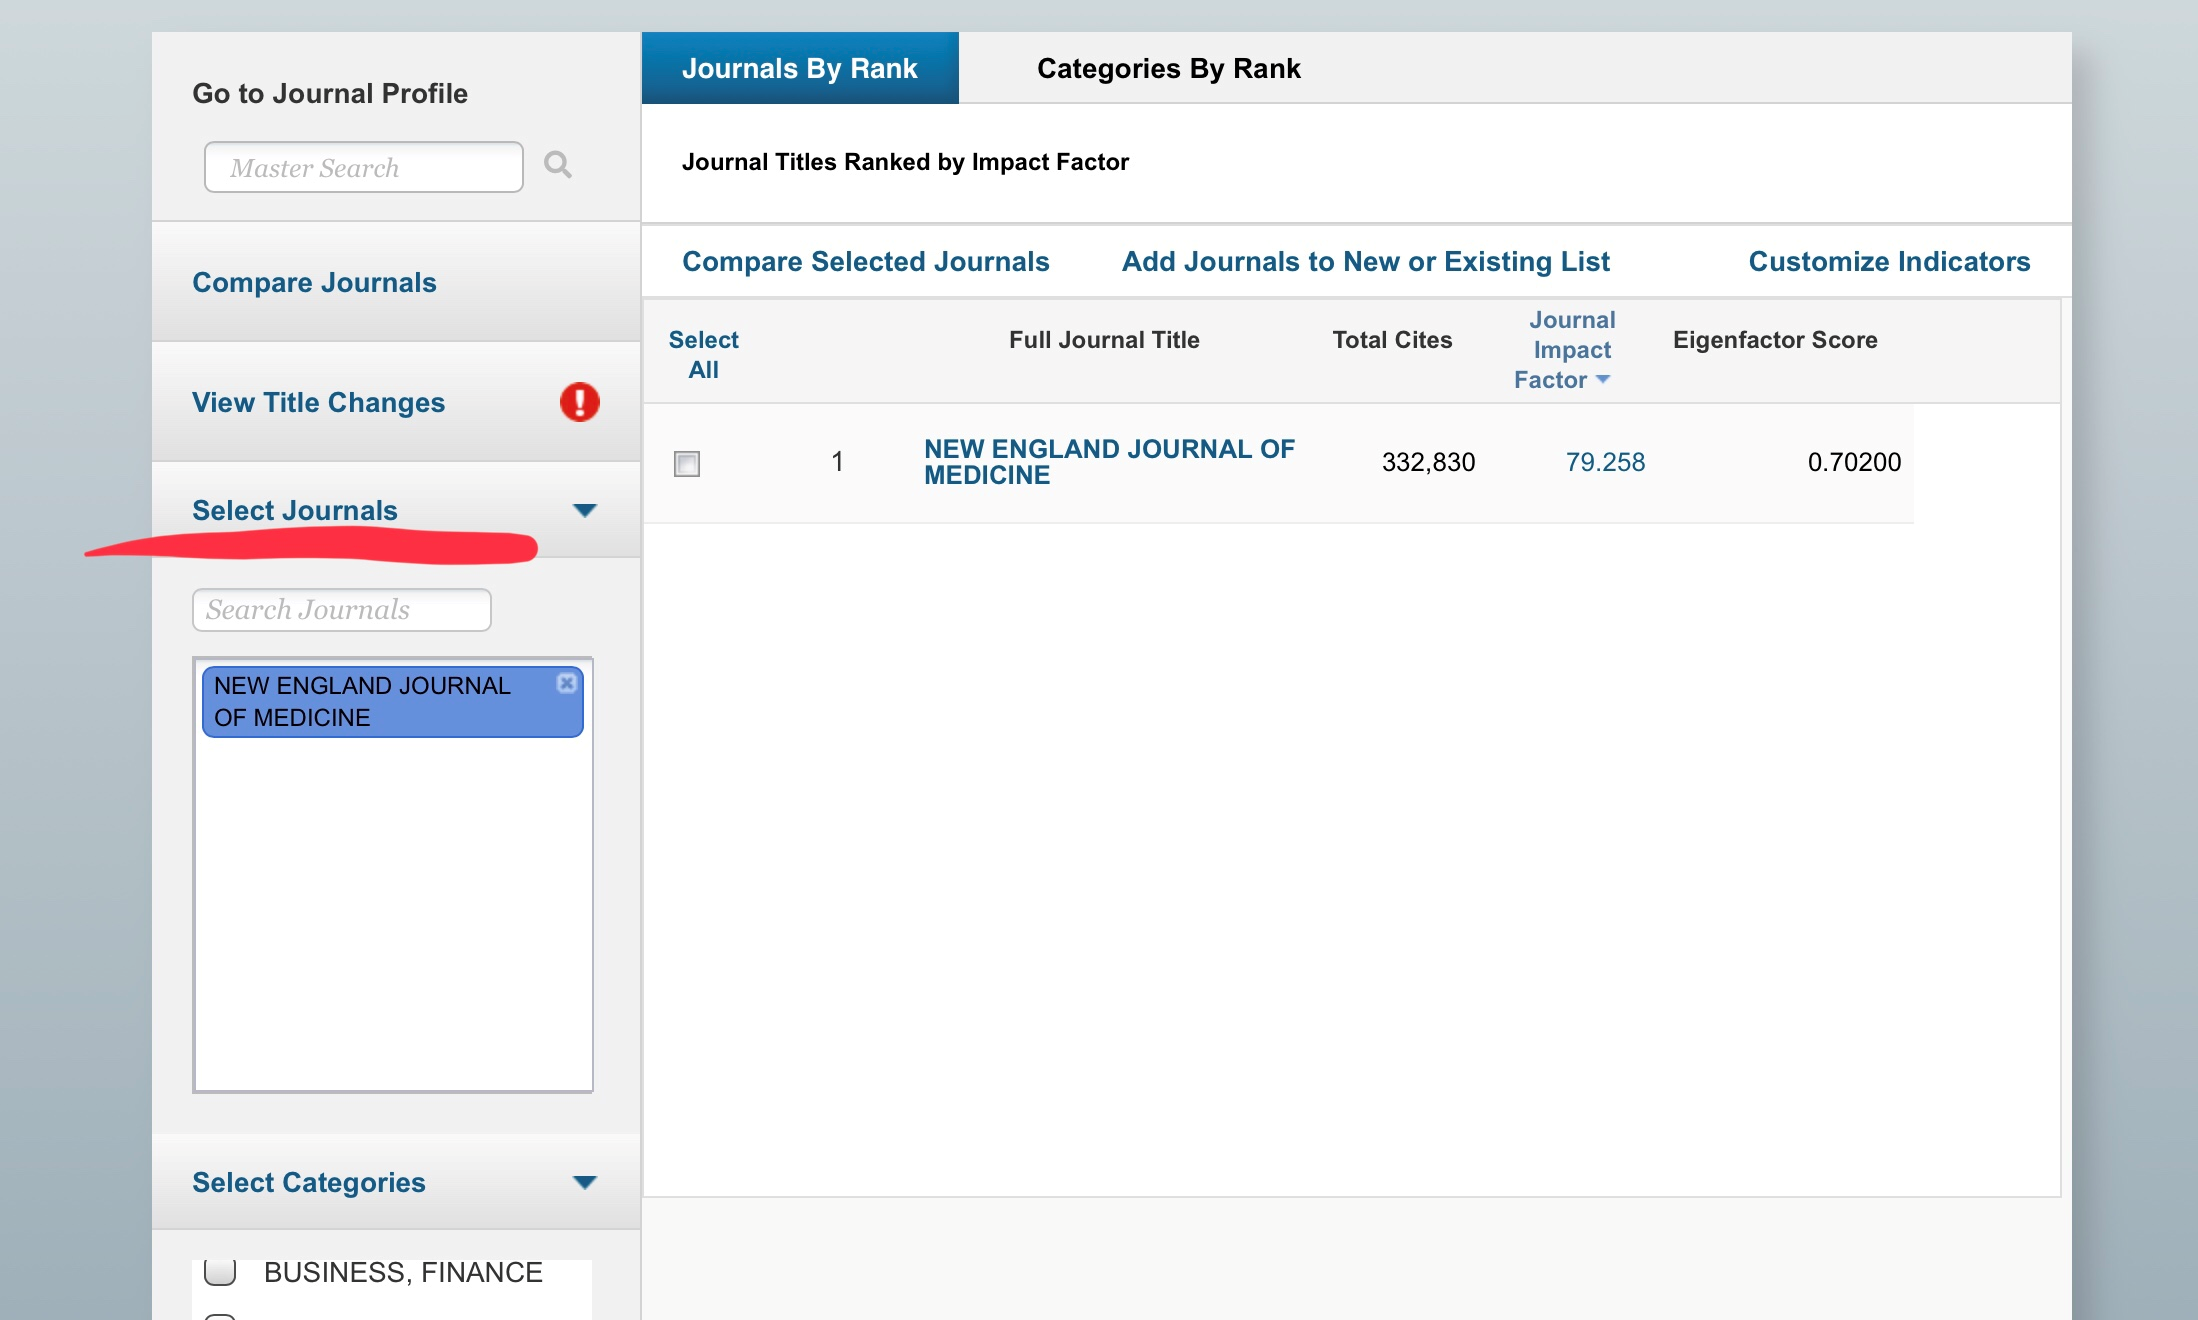This screenshot has width=2198, height=1320.
Task: Focus the Master Search input field
Action: click(364, 167)
